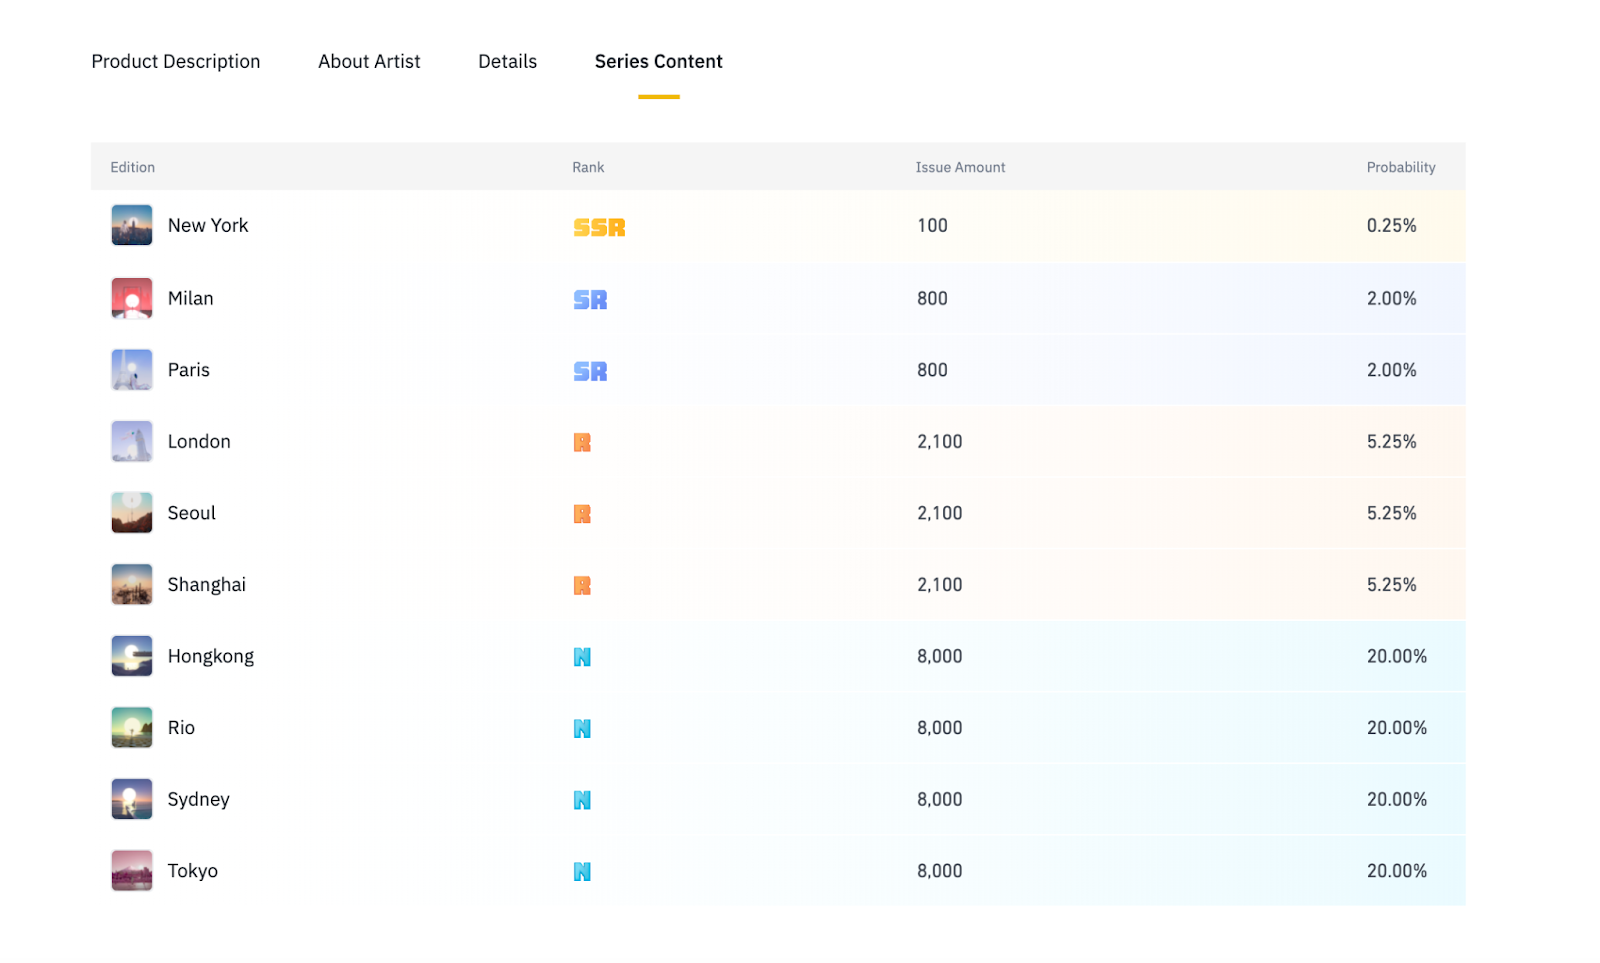
Task: Click the SR rank badge for Milan
Action: 590,300
